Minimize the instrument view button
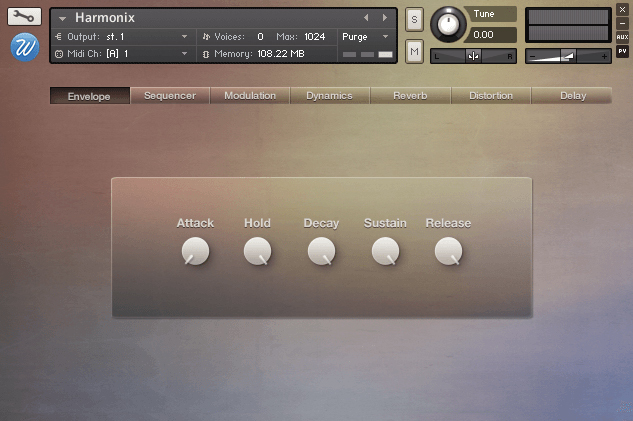This screenshot has width=633, height=421. tap(622, 23)
